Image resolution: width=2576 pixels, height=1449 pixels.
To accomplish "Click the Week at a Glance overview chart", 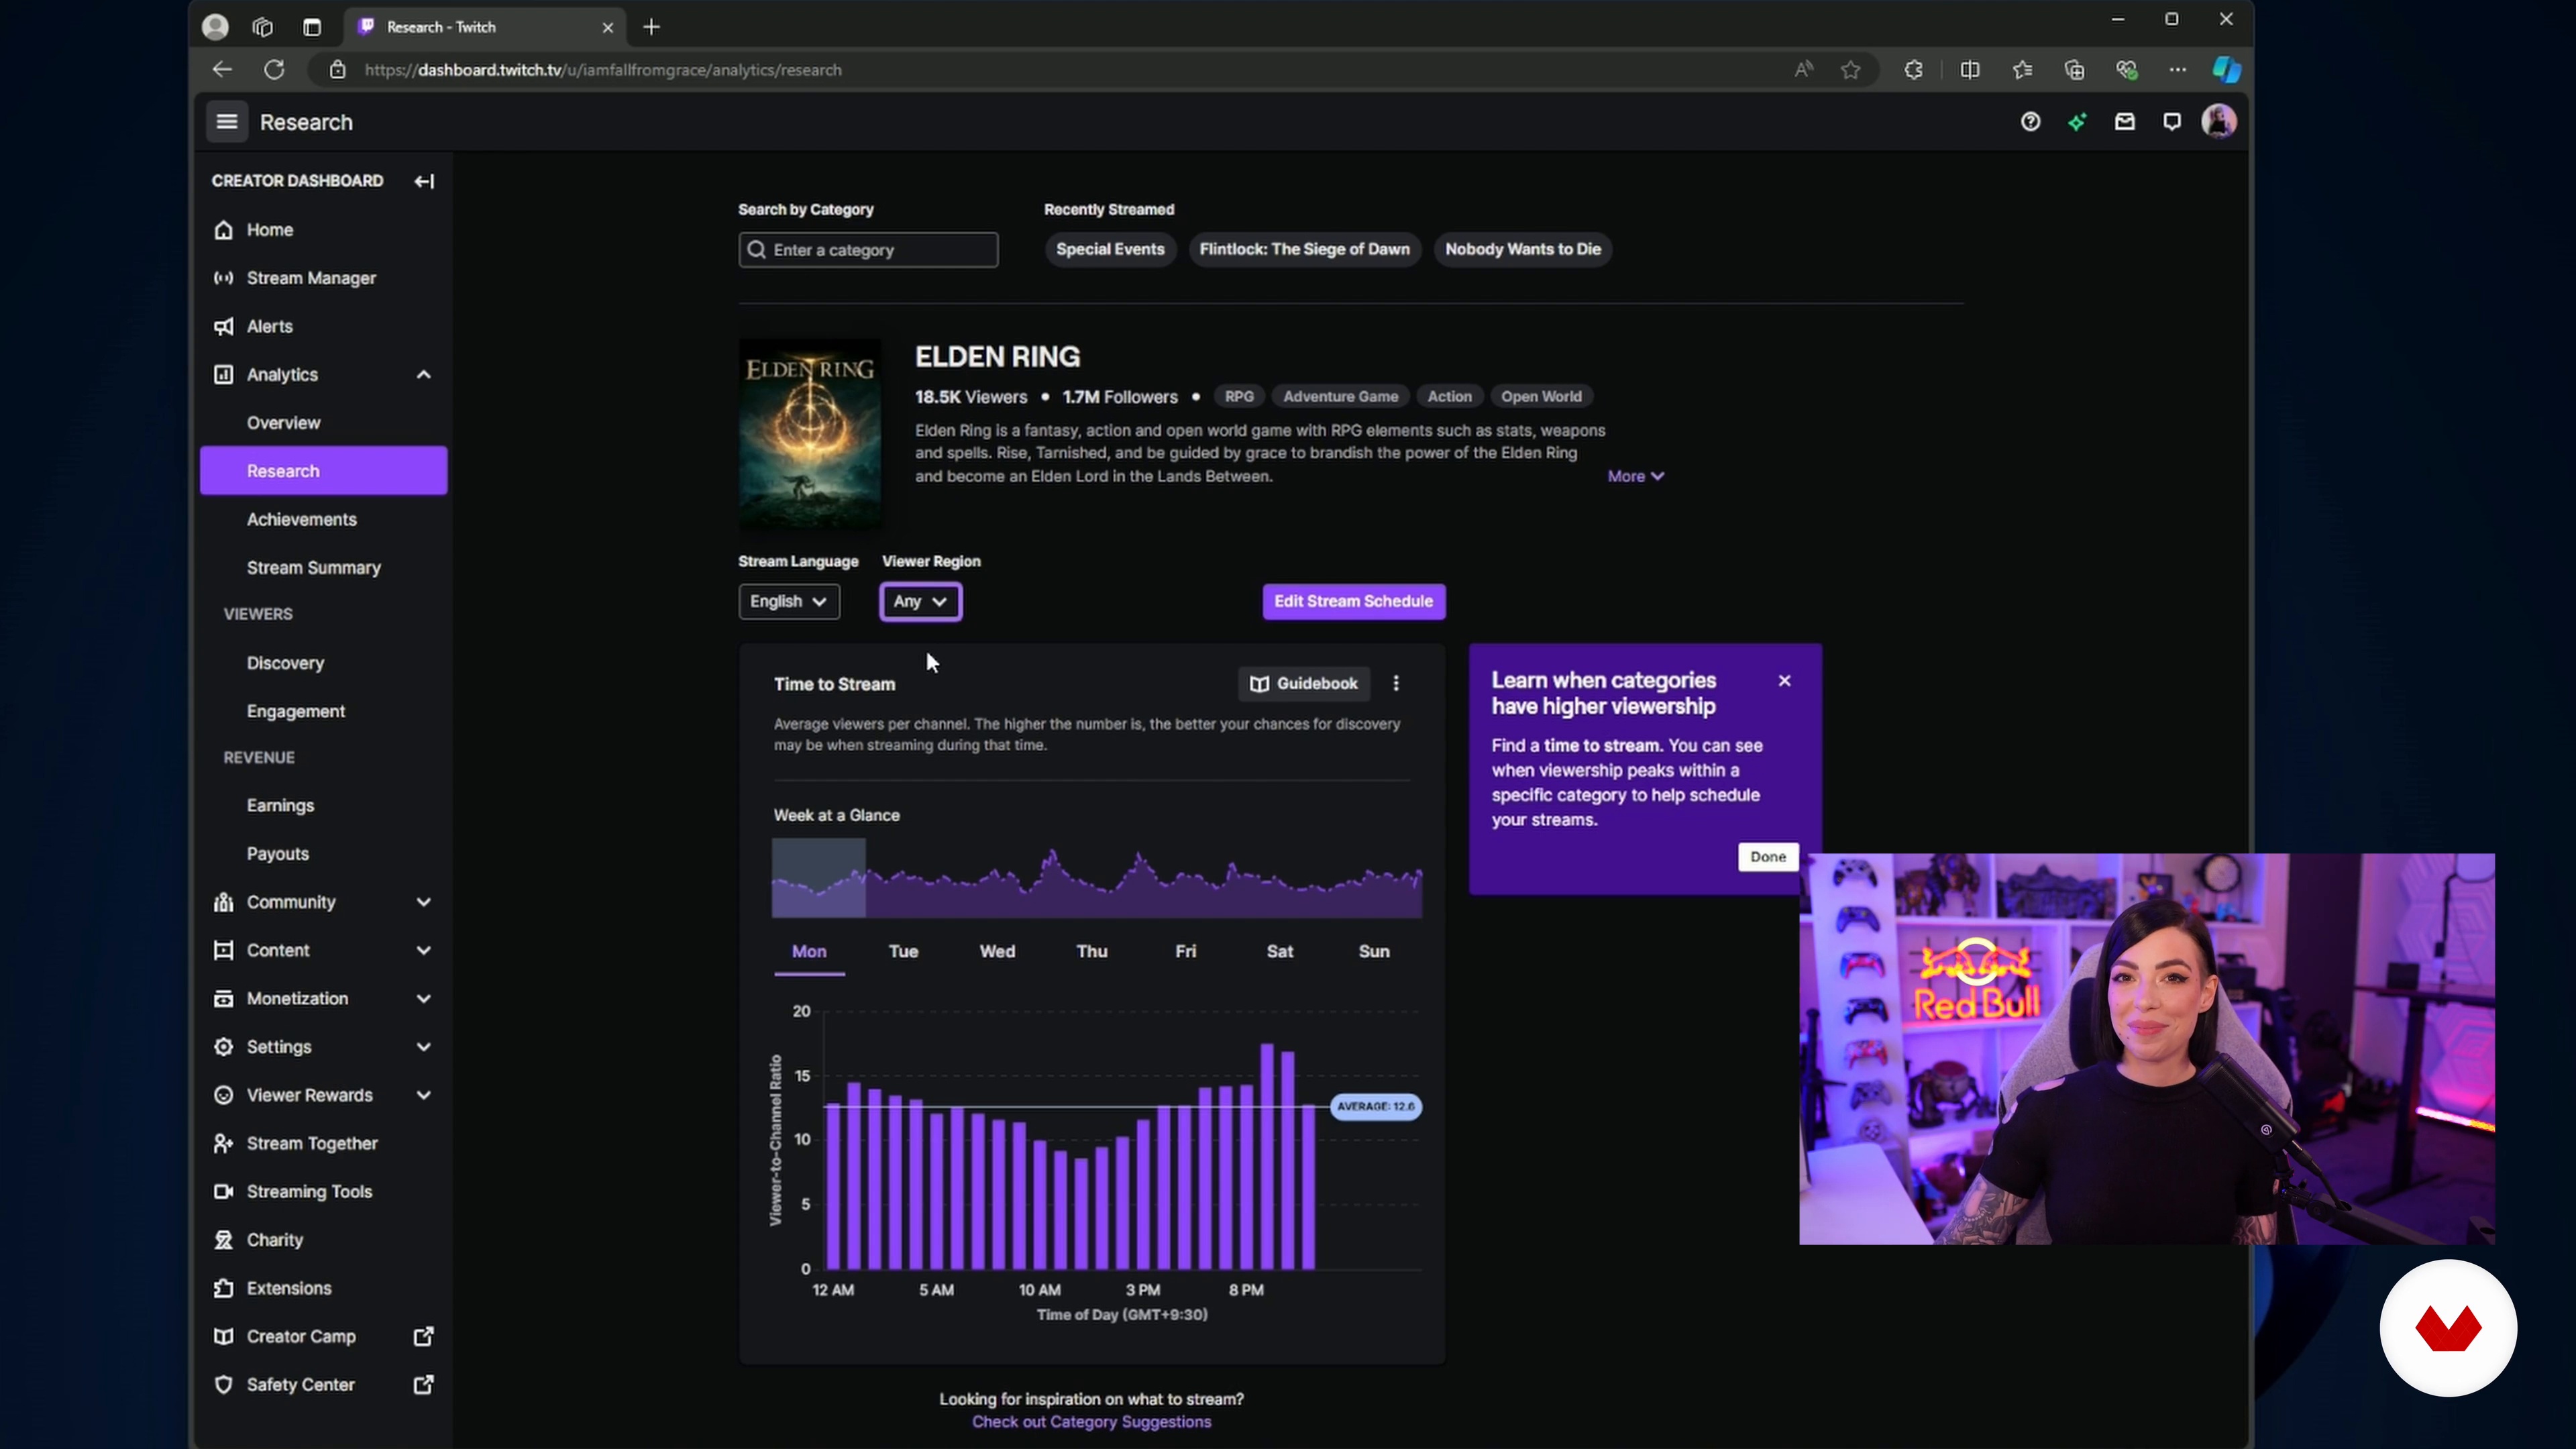I will 1097,879.
